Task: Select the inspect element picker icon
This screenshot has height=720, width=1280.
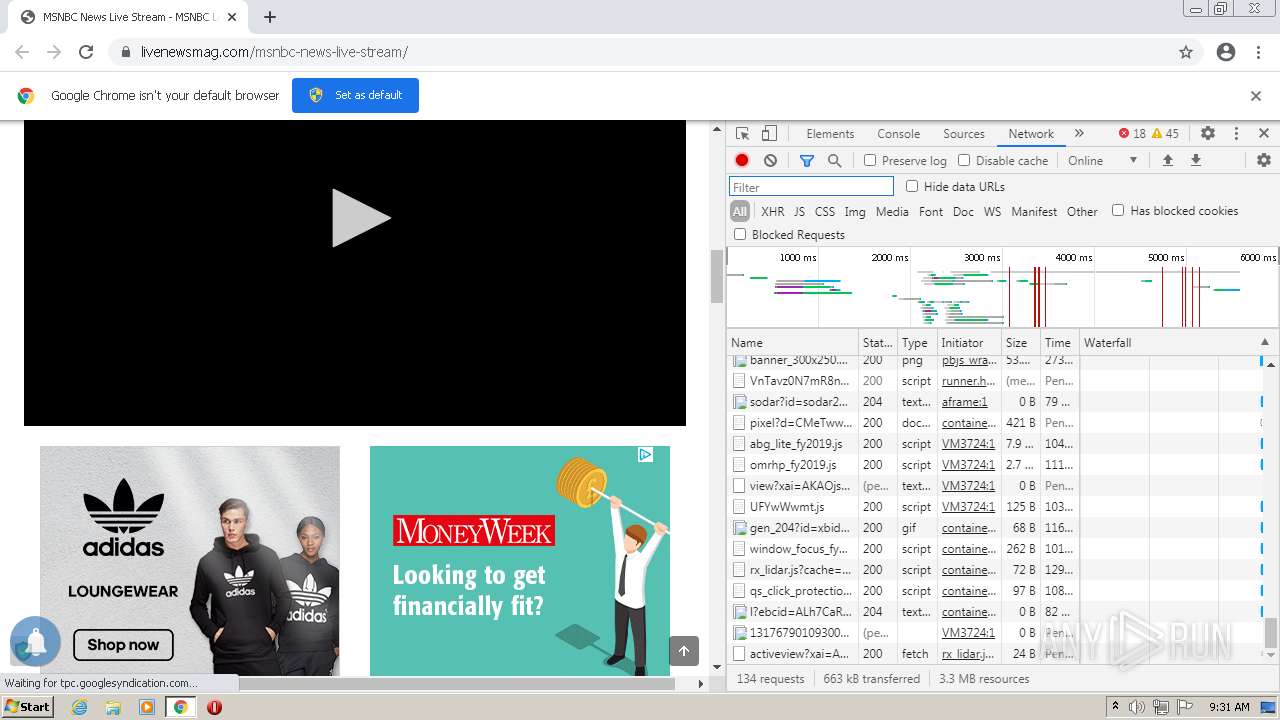Action: (742, 133)
